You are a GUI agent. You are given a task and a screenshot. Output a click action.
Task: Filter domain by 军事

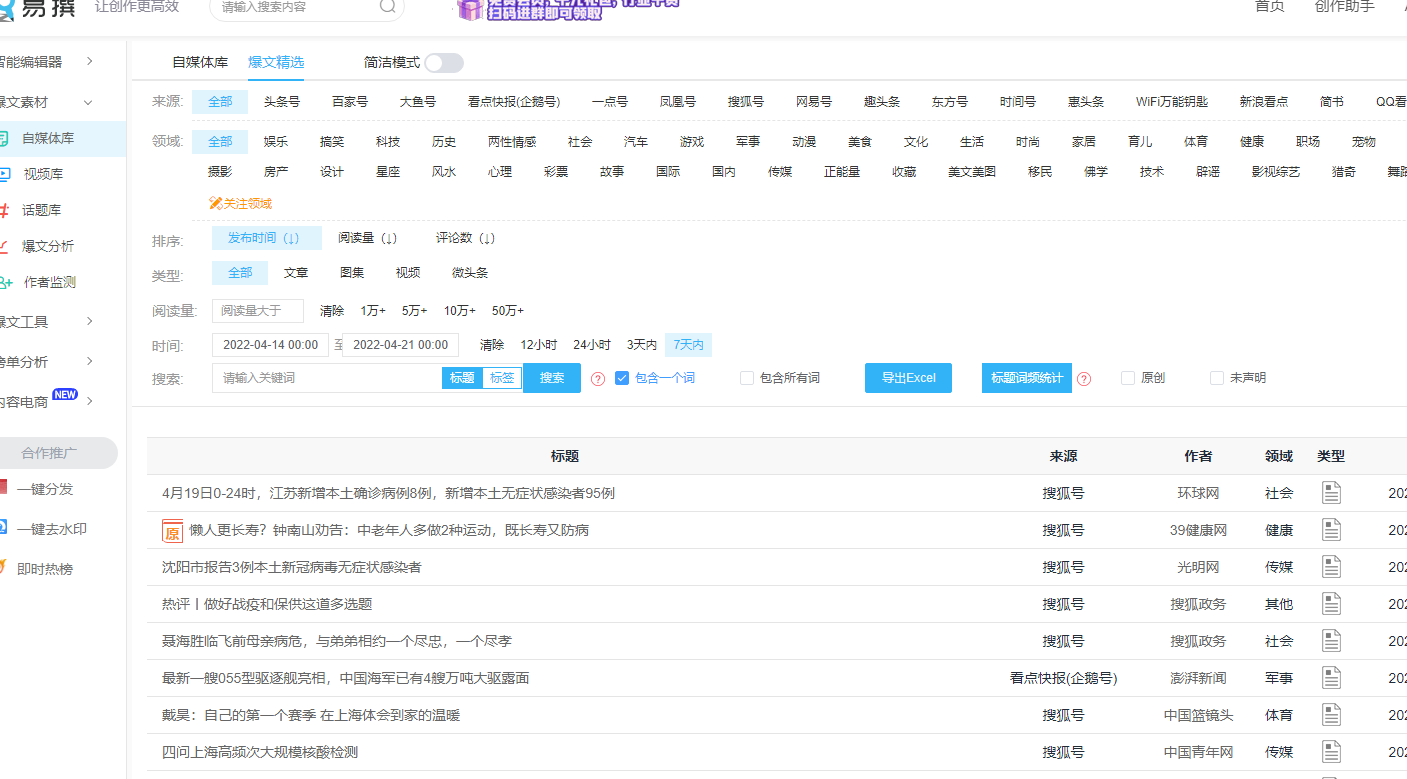coord(748,142)
